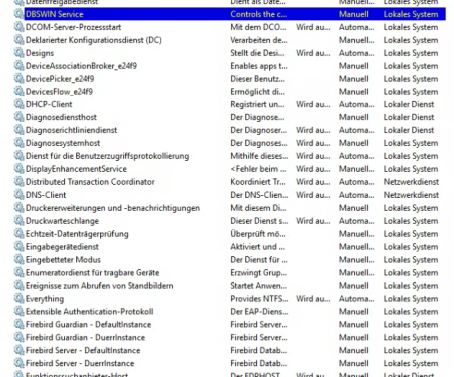Image resolution: width=454 pixels, height=377 pixels.
Task: Select the gear icon of DisplayEnhancementService
Action: pyautogui.click(x=19, y=169)
